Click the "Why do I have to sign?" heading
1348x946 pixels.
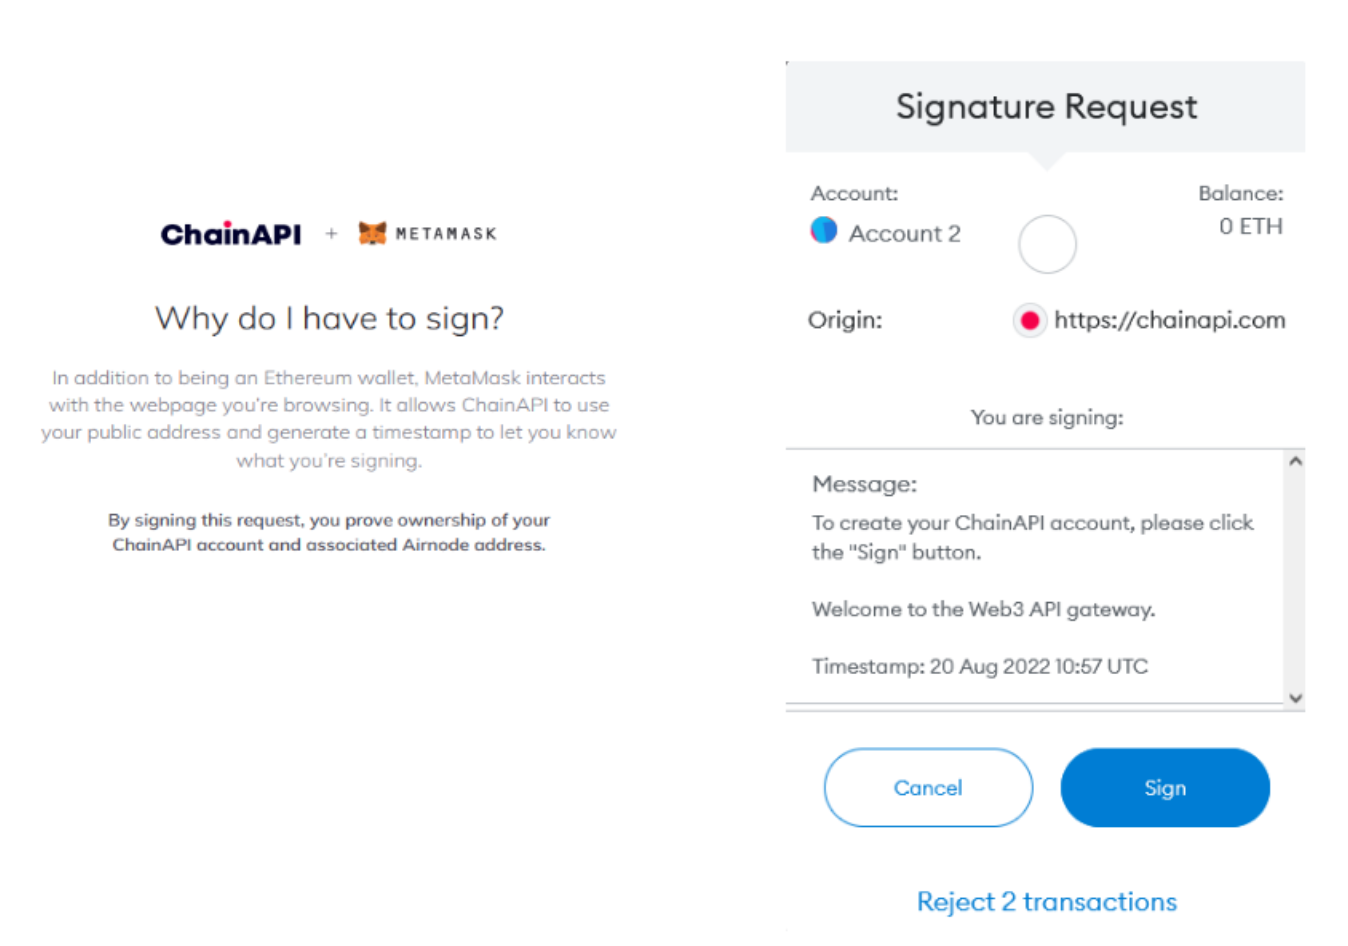(x=329, y=319)
